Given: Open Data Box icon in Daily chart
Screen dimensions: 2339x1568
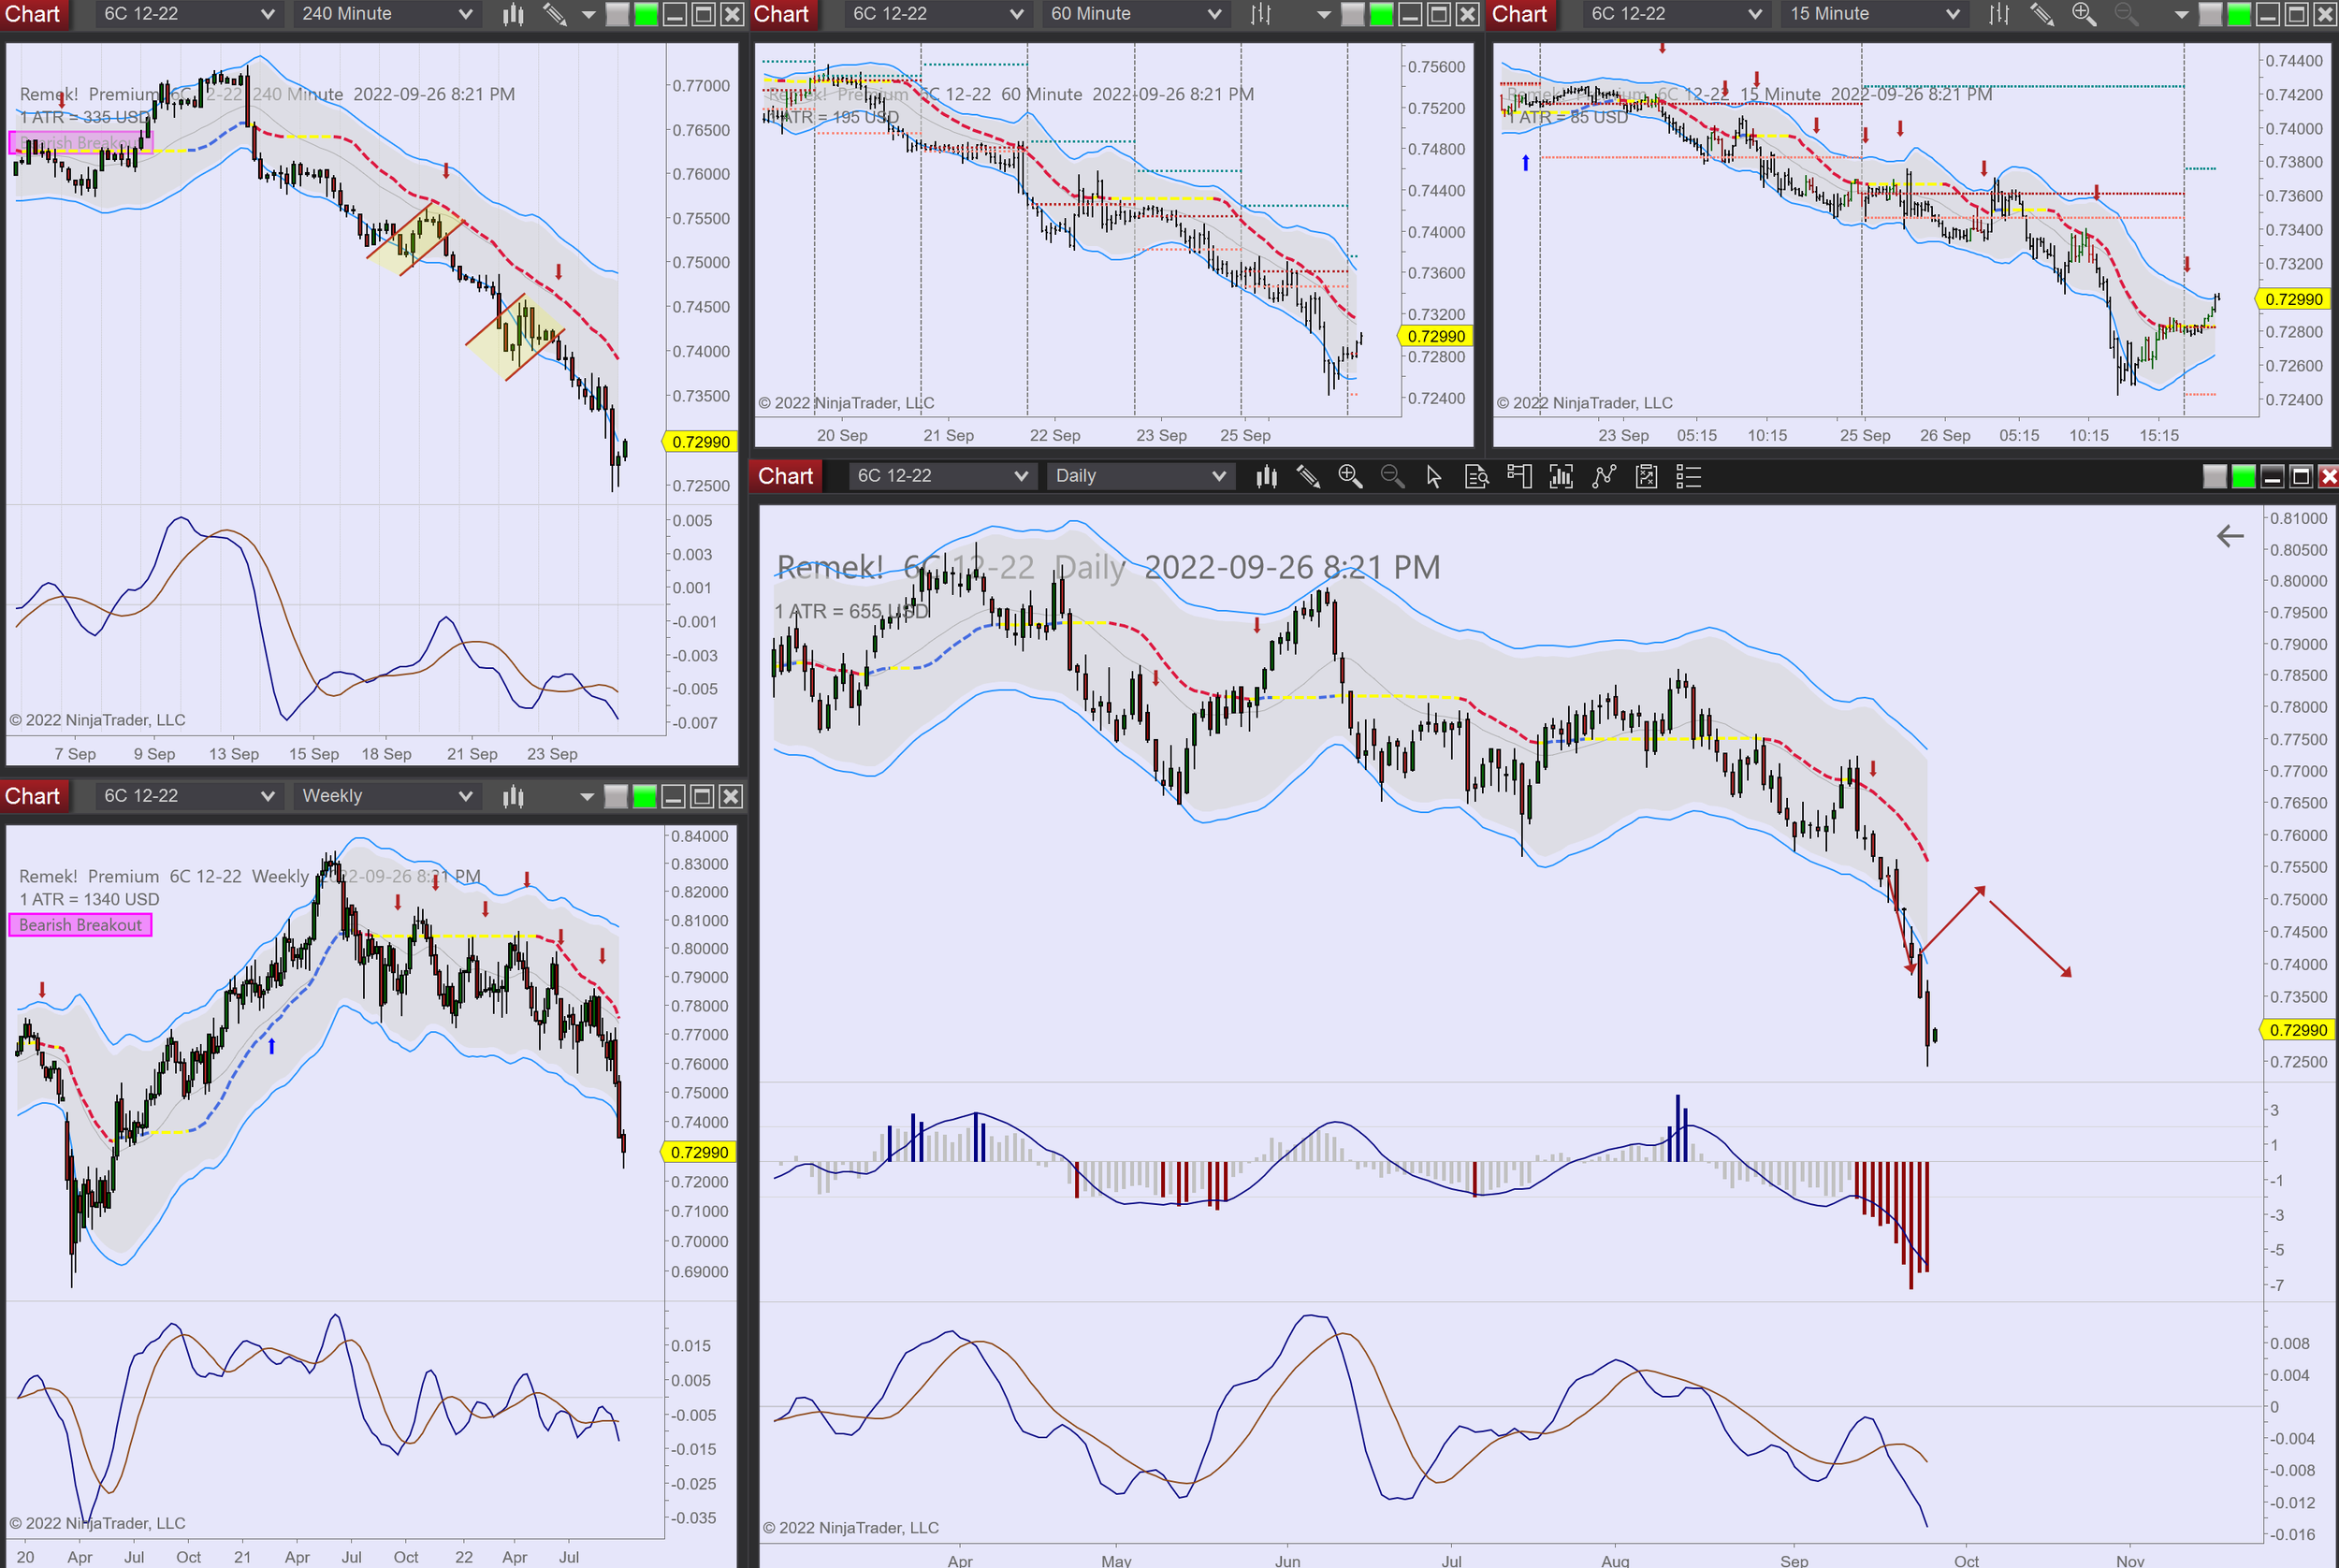Looking at the screenshot, I should point(1476,477).
